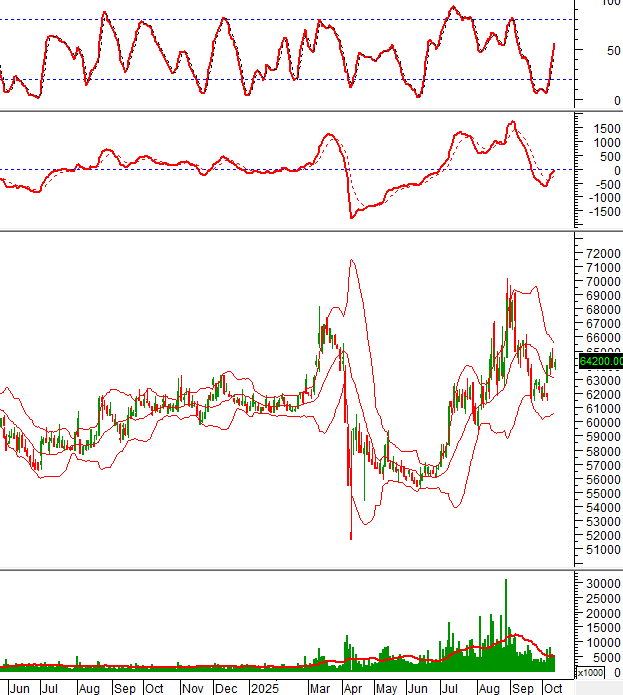Click the upper Bollinger band peak in April

pyautogui.click(x=351, y=261)
